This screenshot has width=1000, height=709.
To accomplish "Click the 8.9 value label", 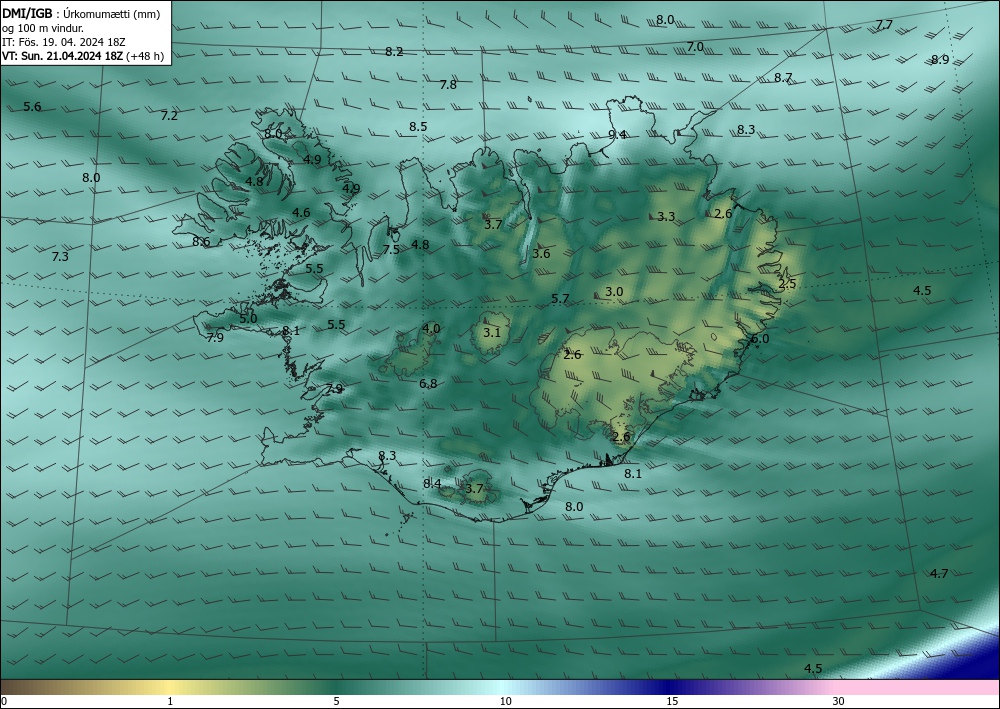I will 940,59.
